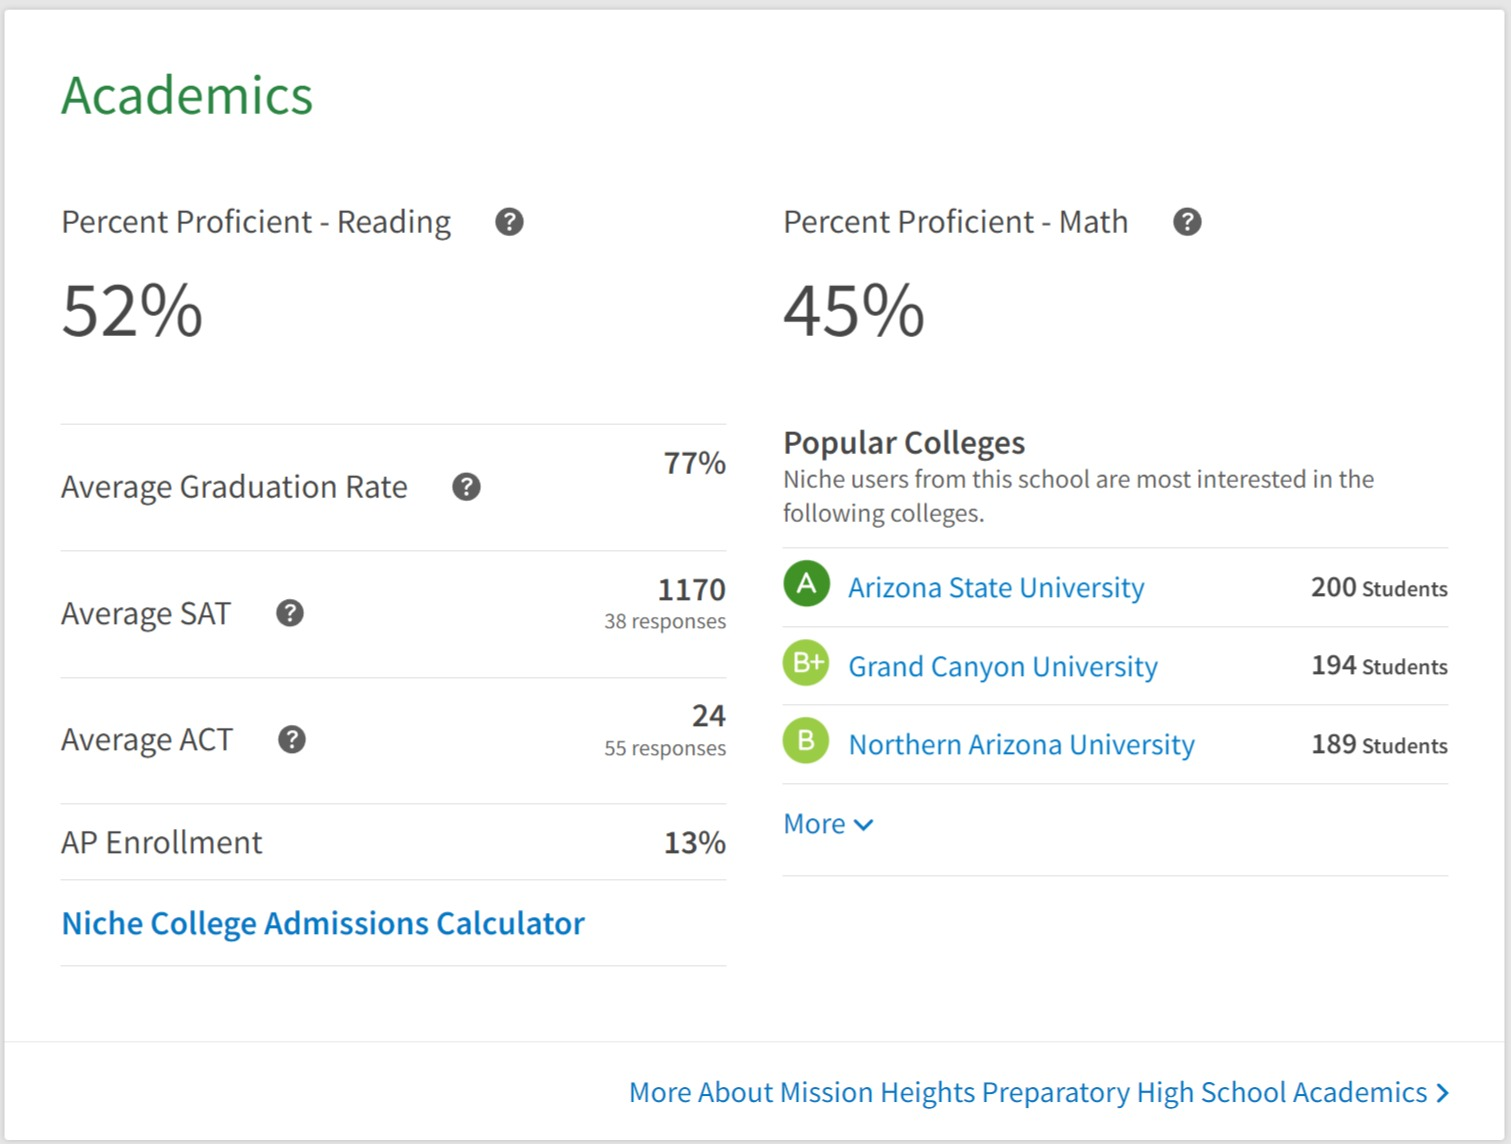Open the Average Graduation Rate help tooltip
Screen dimensions: 1511x1144
pos(466,487)
